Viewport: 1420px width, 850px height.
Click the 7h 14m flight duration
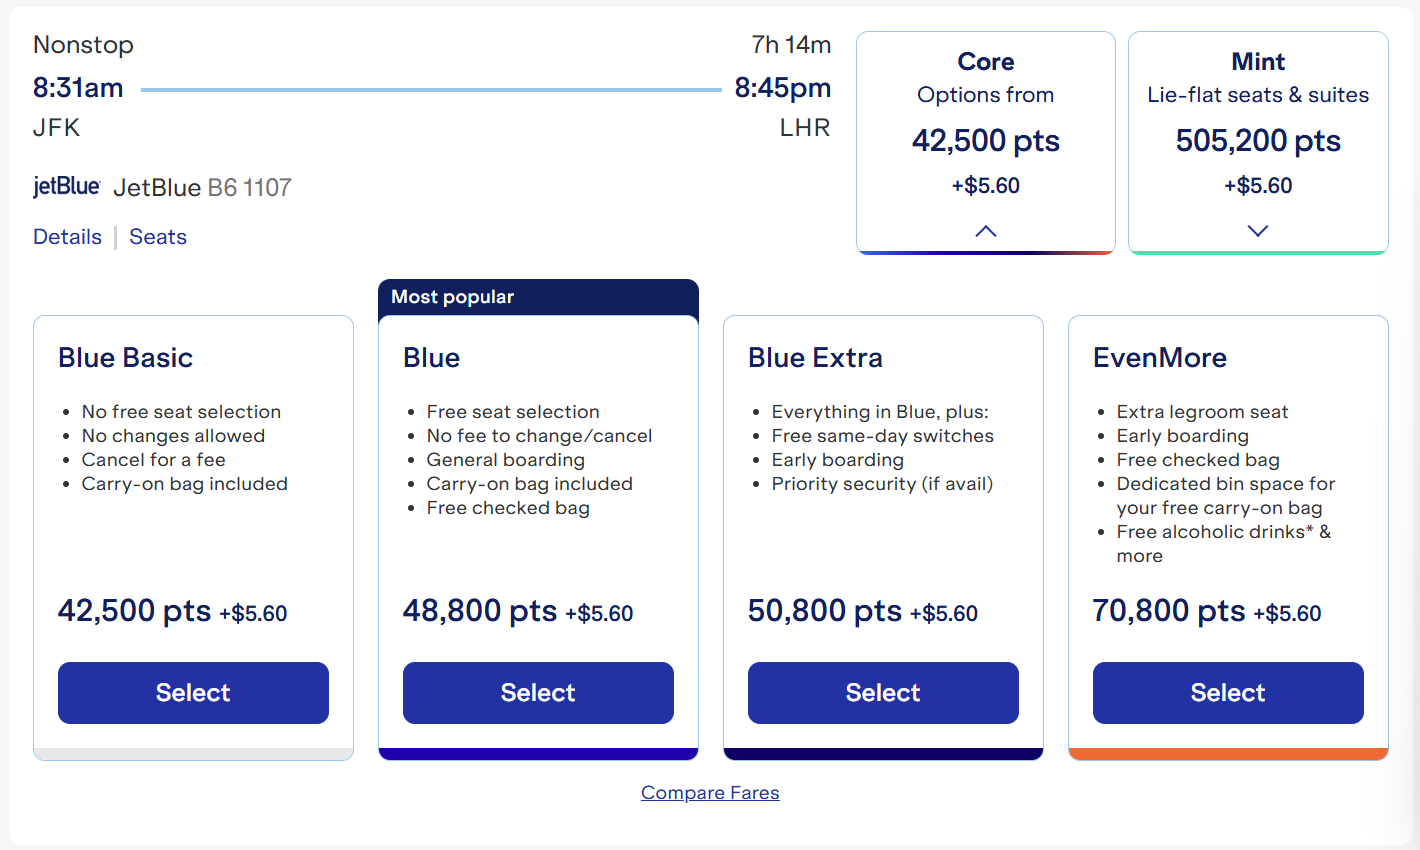tap(790, 45)
